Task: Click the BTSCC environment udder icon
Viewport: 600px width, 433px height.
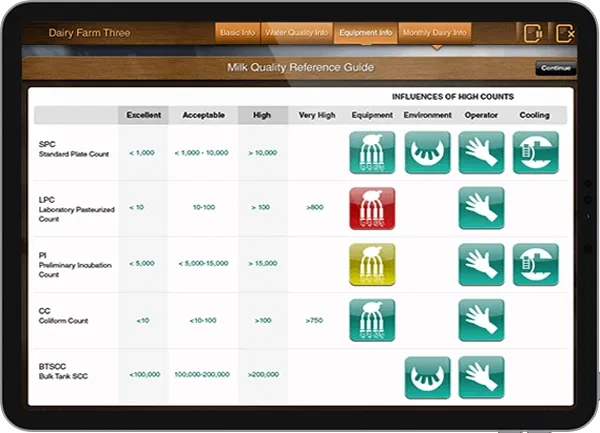Action: [x=427, y=378]
